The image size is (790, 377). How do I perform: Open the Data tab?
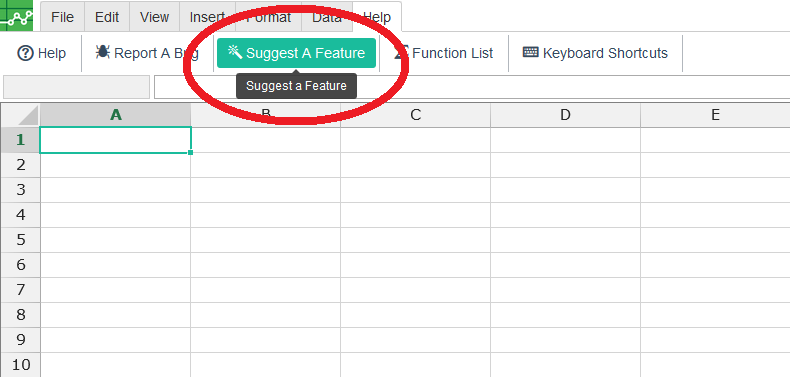click(x=326, y=17)
